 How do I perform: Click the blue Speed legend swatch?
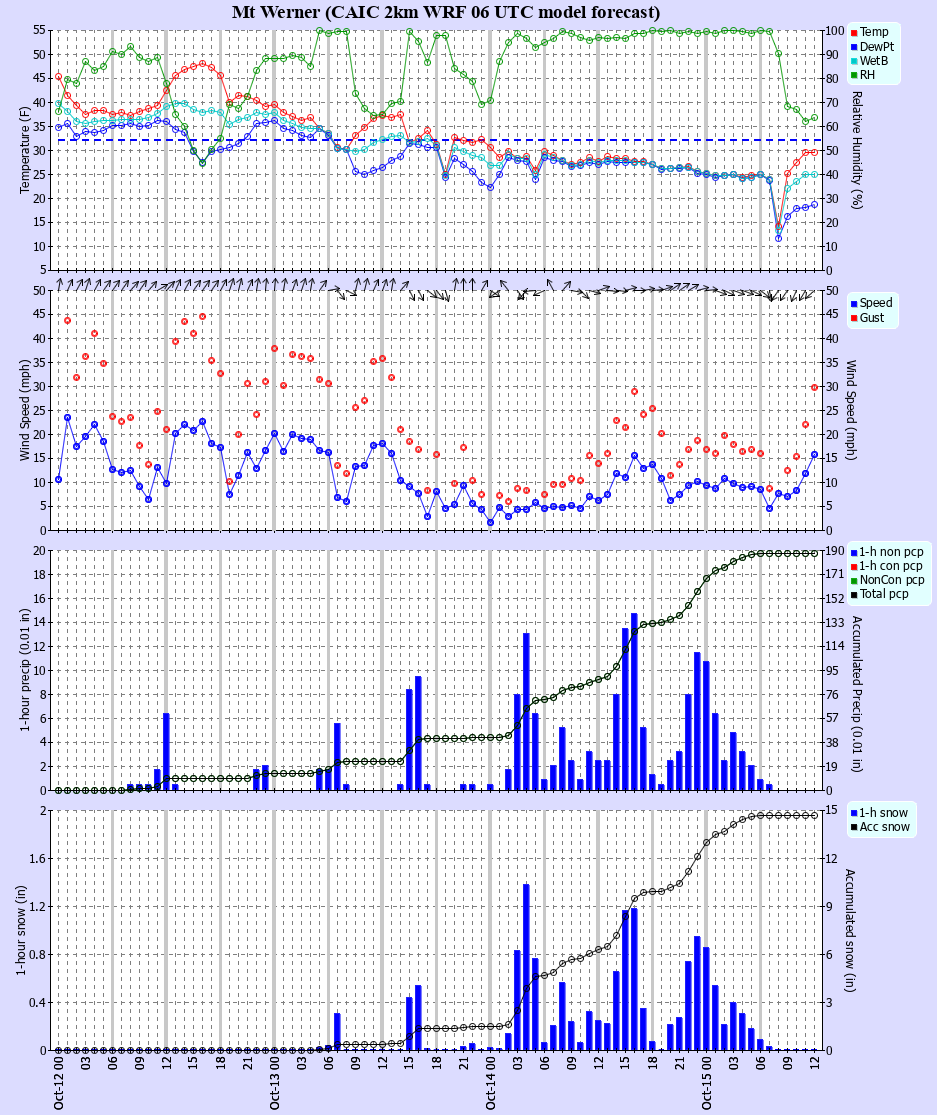point(853,304)
